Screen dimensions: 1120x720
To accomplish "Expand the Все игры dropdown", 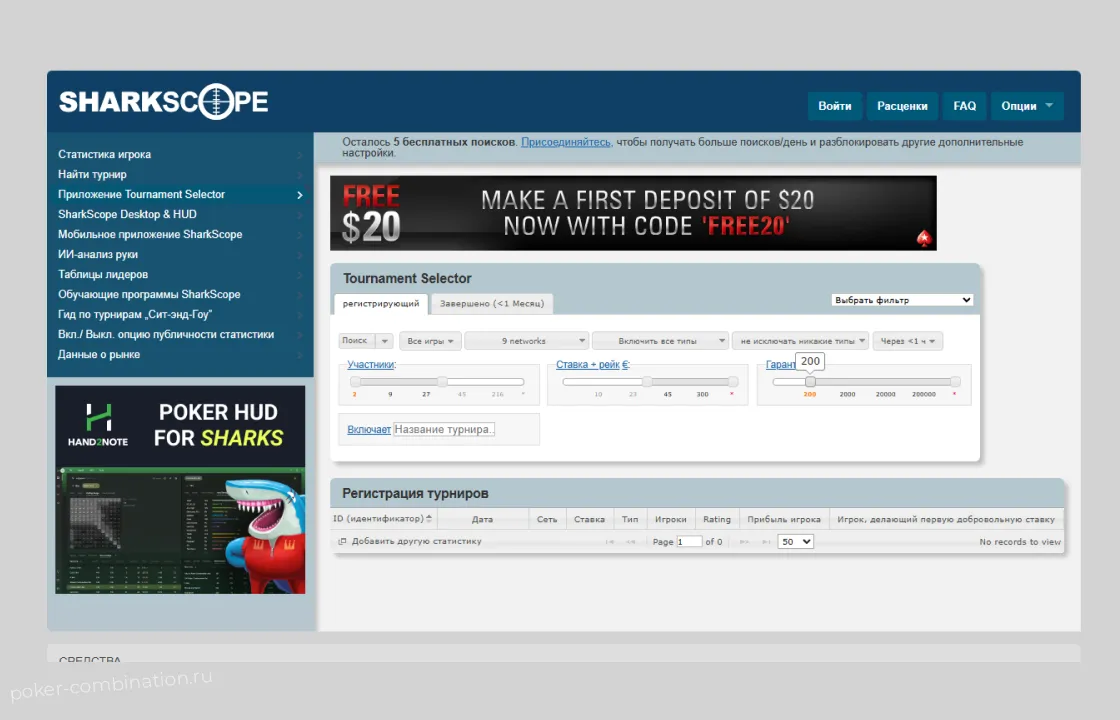I will (430, 341).
